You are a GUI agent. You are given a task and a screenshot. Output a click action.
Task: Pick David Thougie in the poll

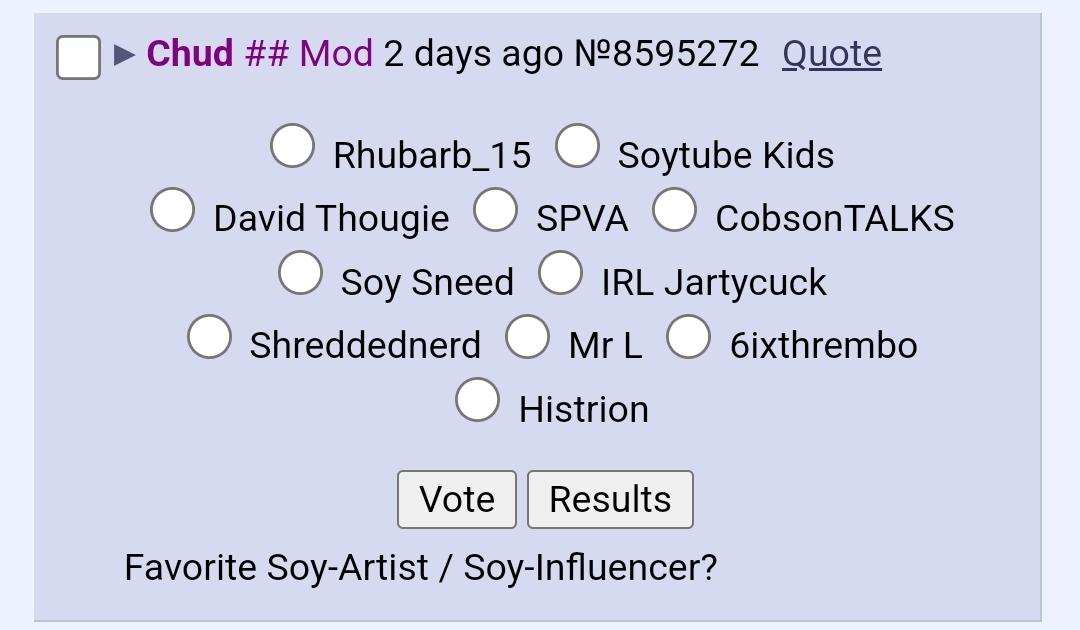[172, 210]
